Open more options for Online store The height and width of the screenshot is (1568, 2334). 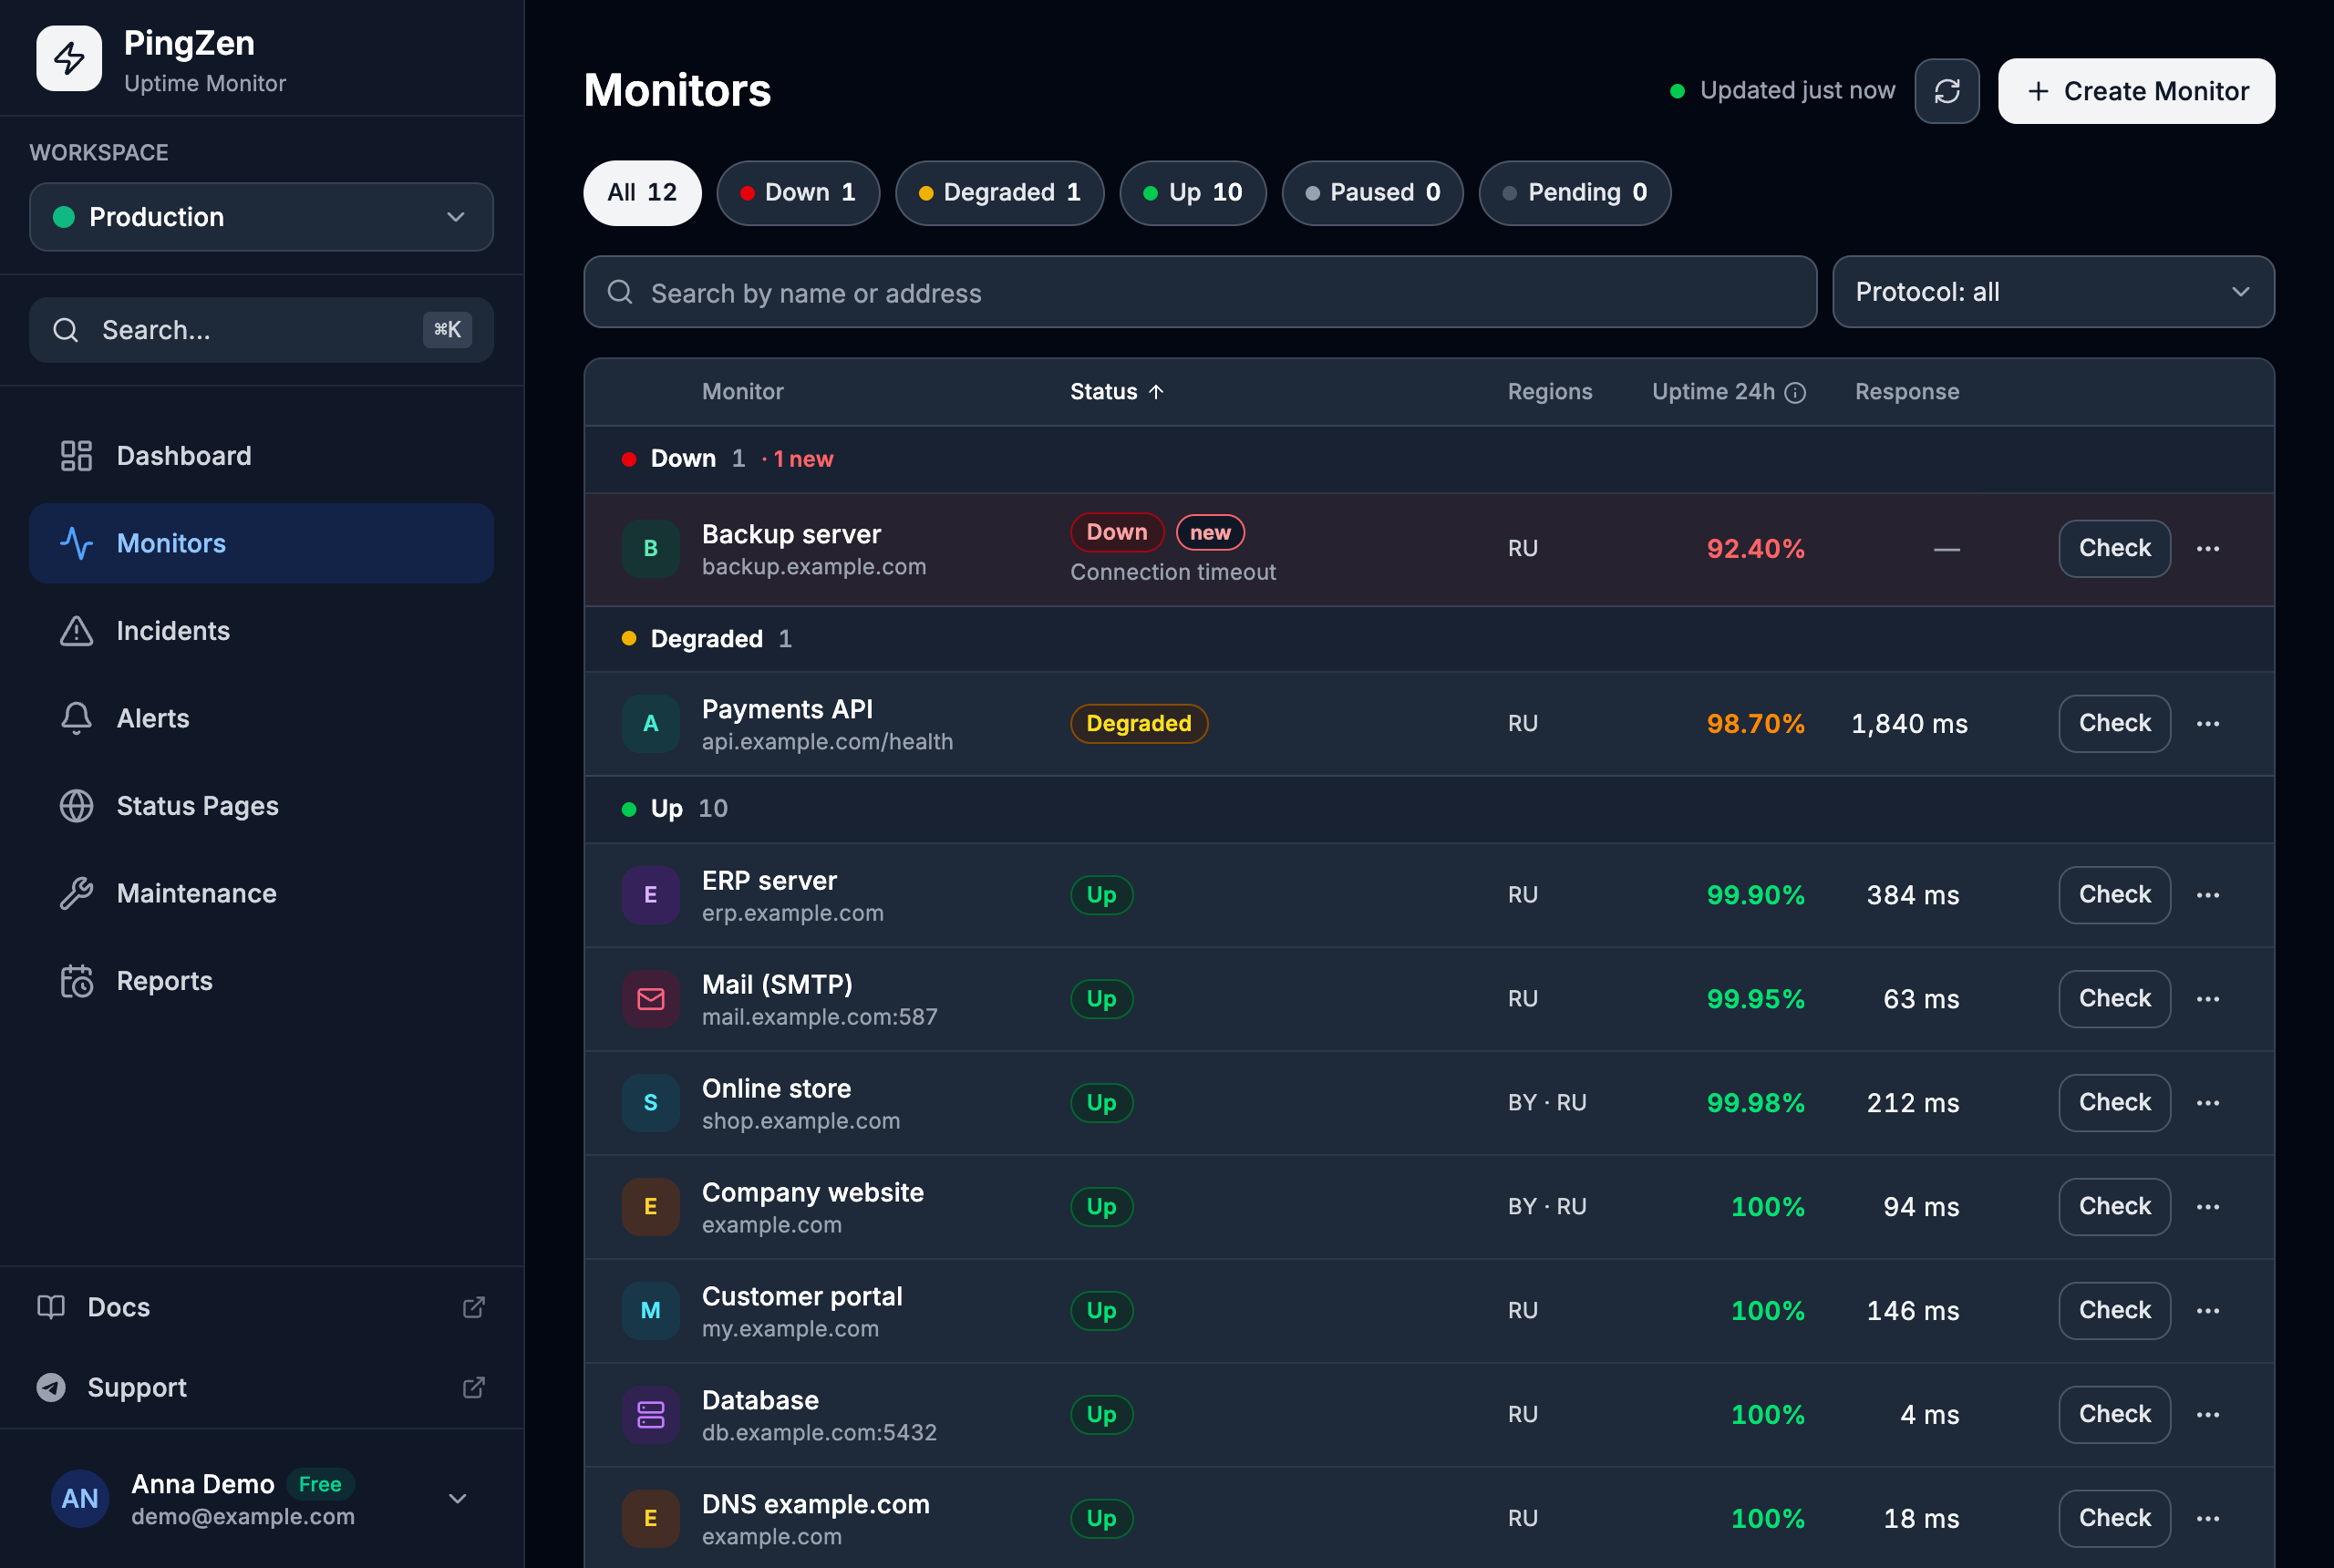2208,1103
